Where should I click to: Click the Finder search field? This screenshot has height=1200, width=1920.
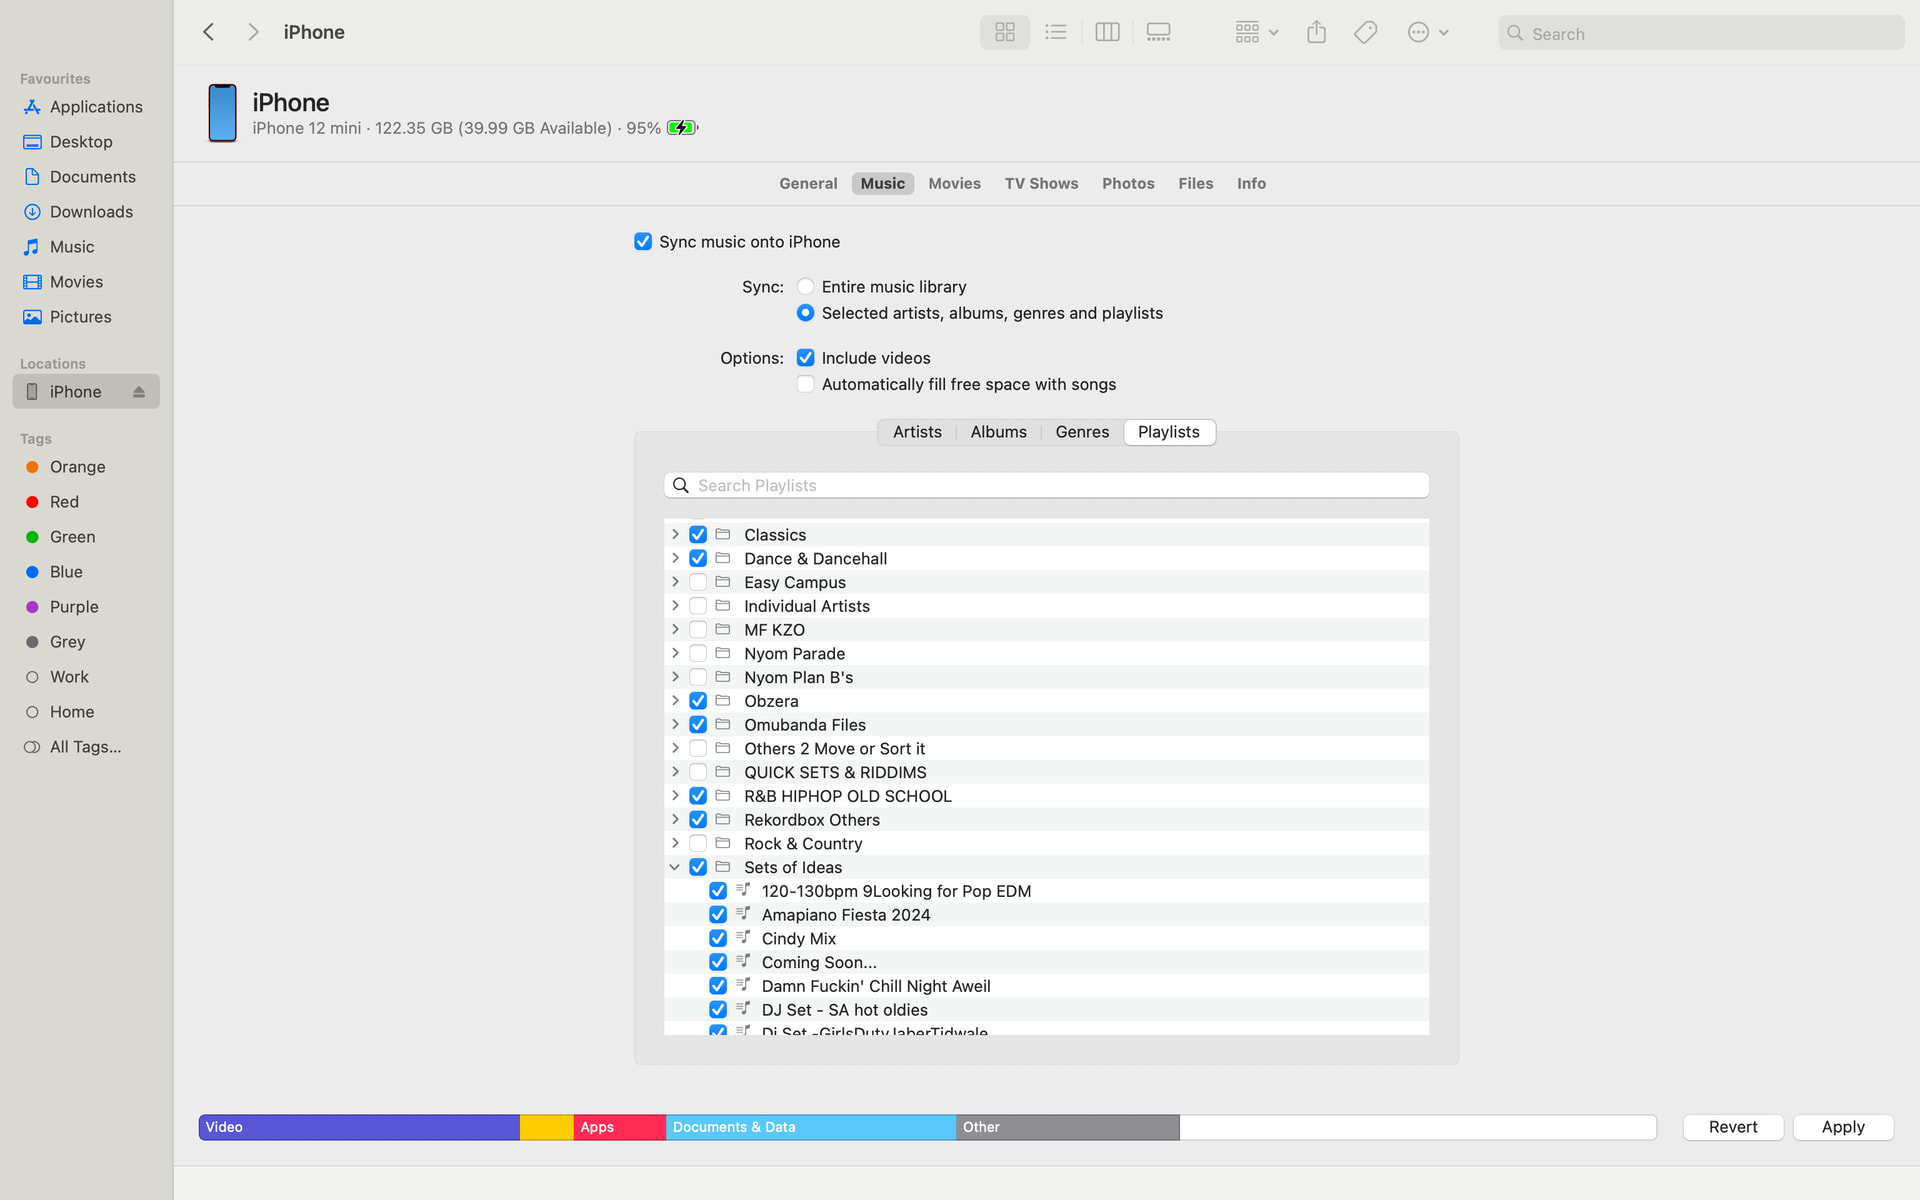click(1700, 33)
